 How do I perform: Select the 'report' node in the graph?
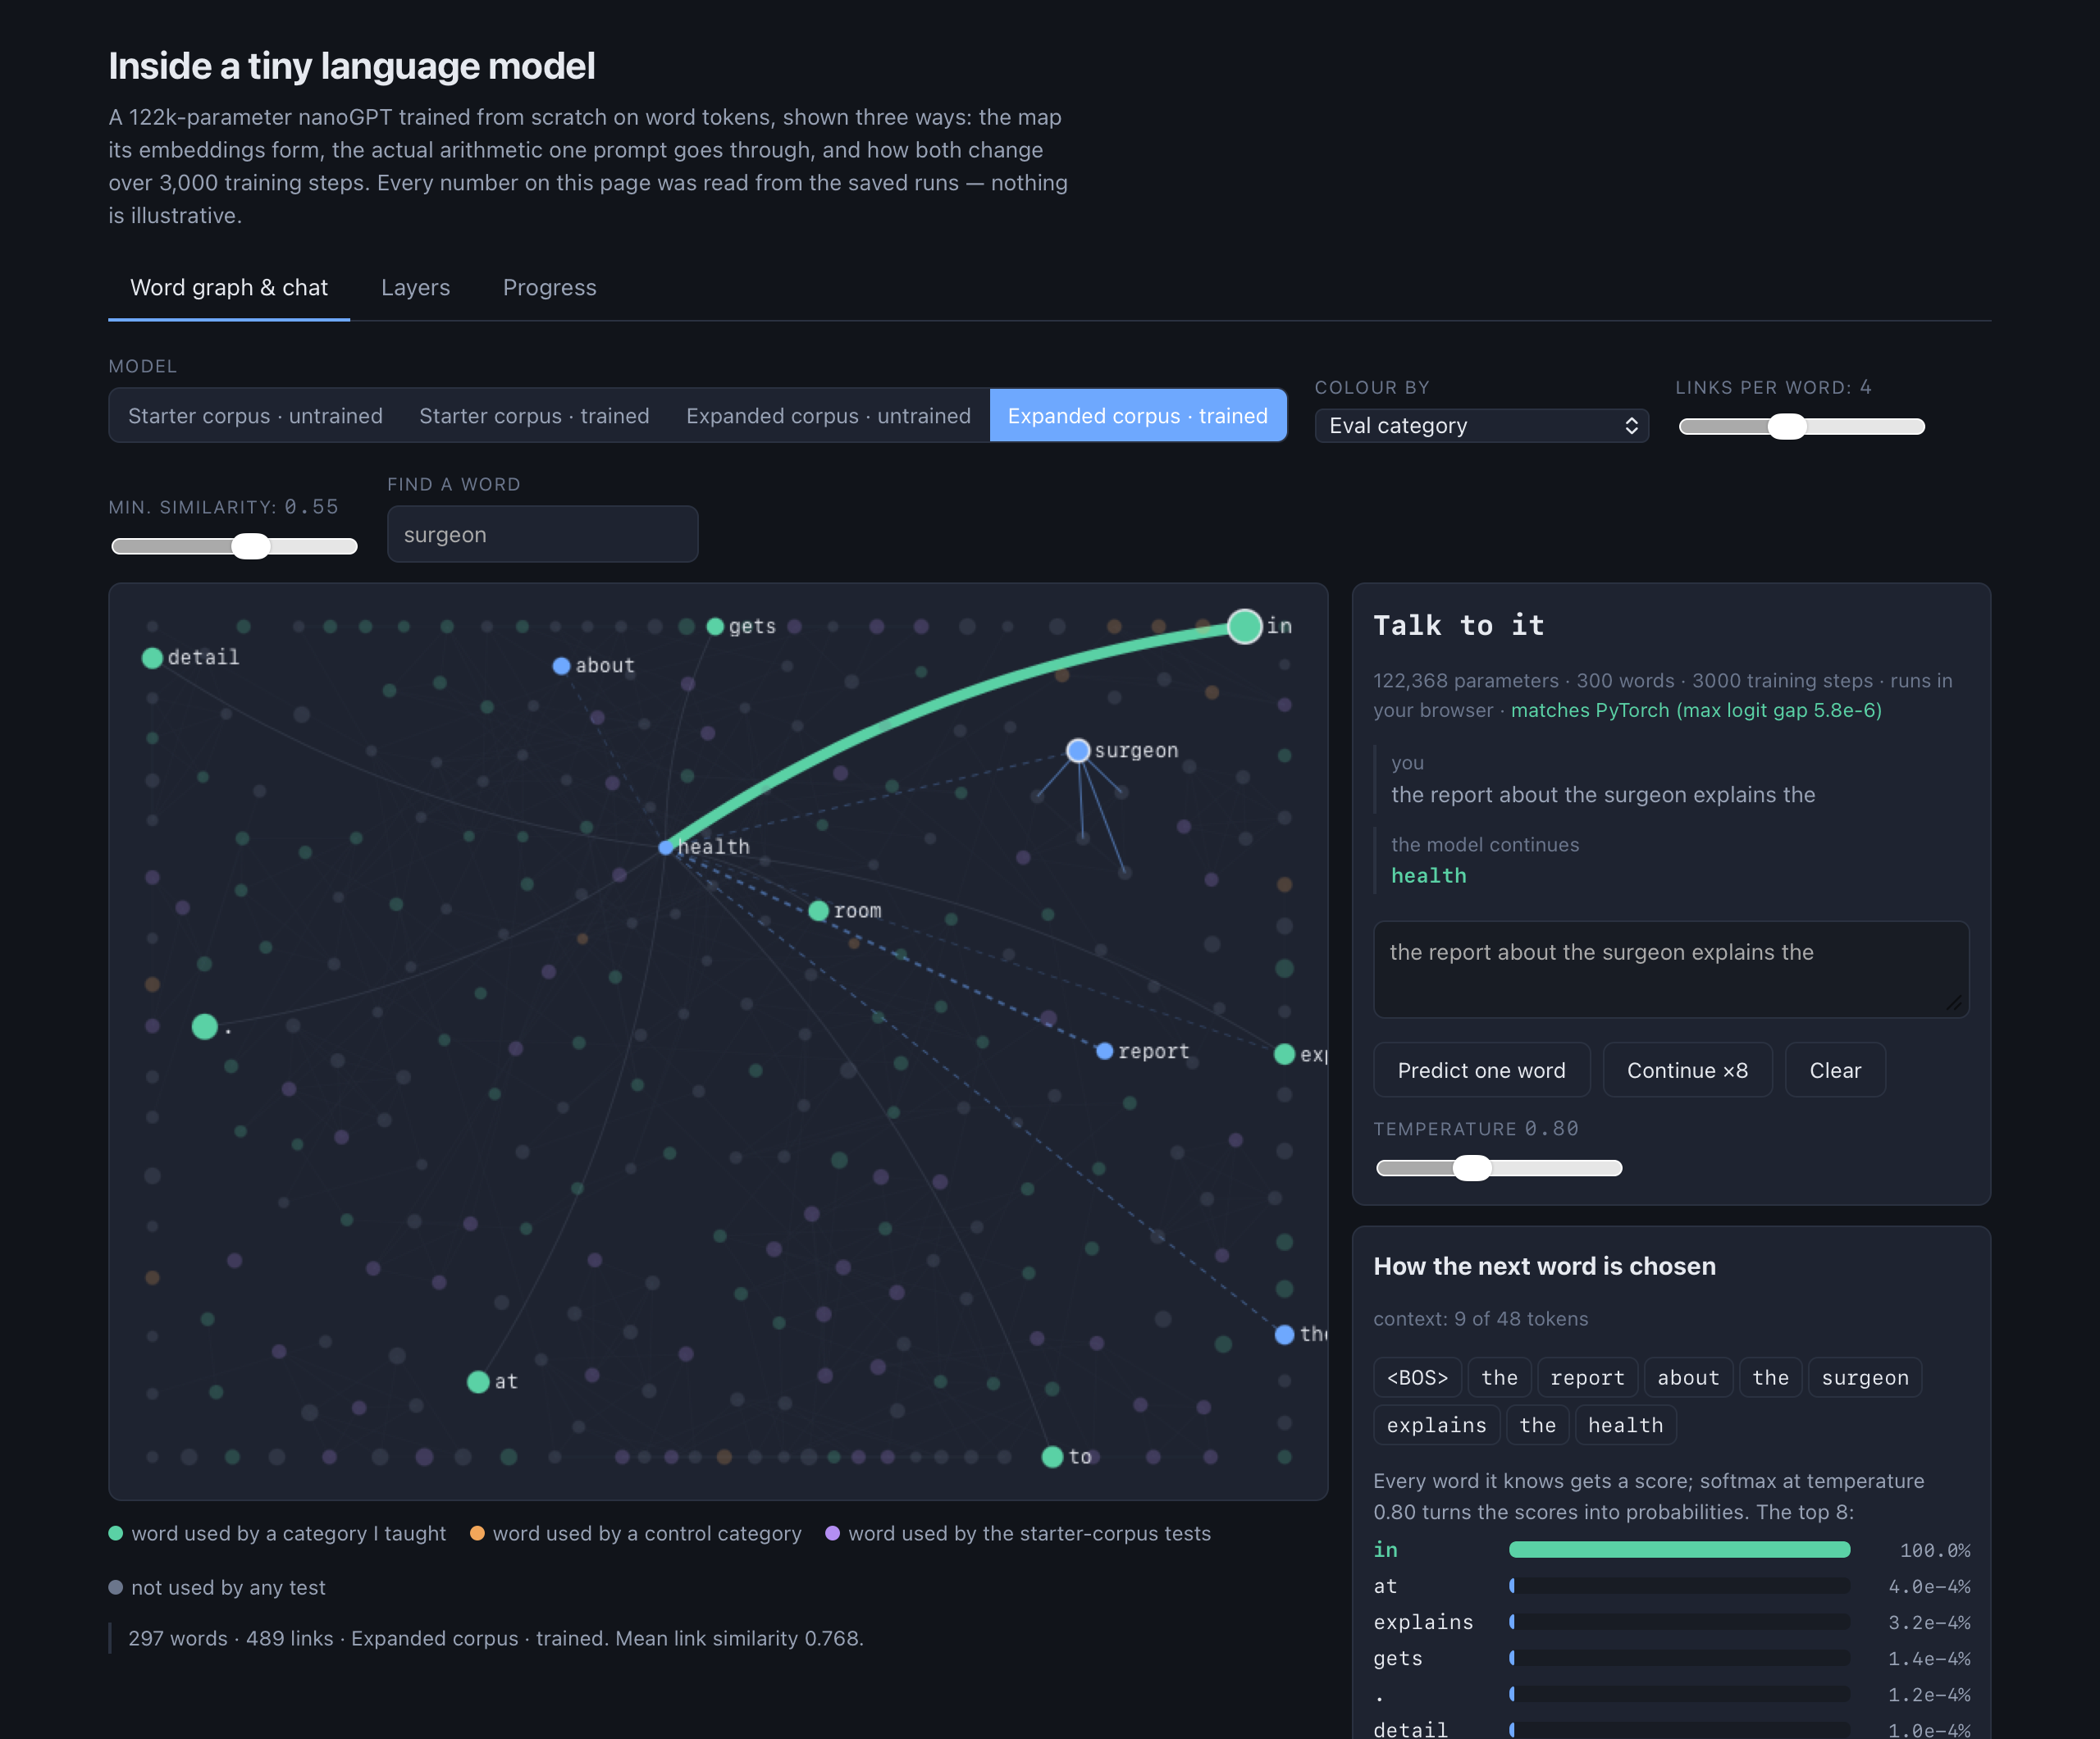click(x=1104, y=1052)
